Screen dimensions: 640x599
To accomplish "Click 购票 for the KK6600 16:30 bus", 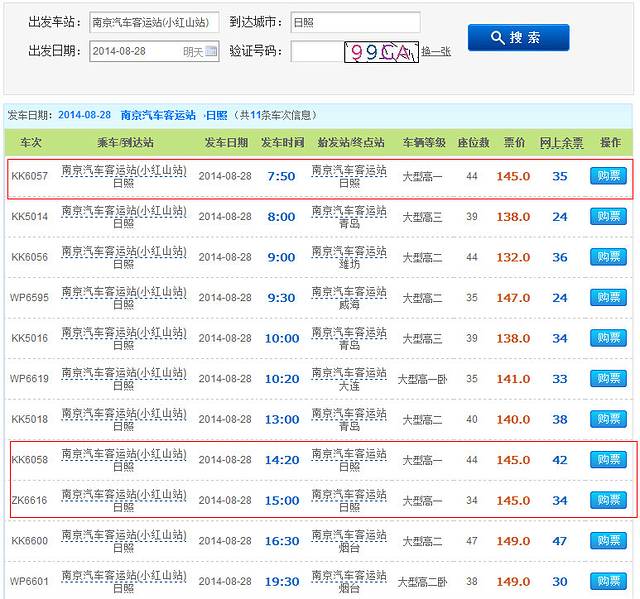I will point(607,541).
